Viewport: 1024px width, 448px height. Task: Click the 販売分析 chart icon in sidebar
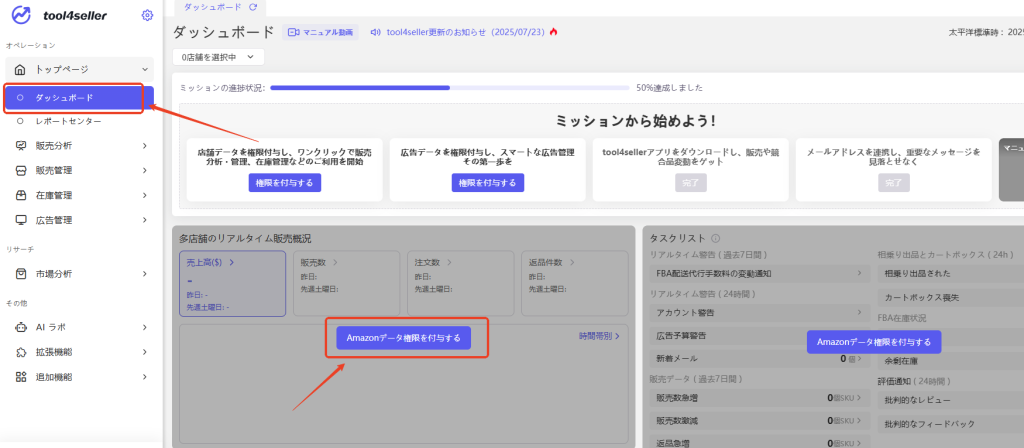point(21,146)
